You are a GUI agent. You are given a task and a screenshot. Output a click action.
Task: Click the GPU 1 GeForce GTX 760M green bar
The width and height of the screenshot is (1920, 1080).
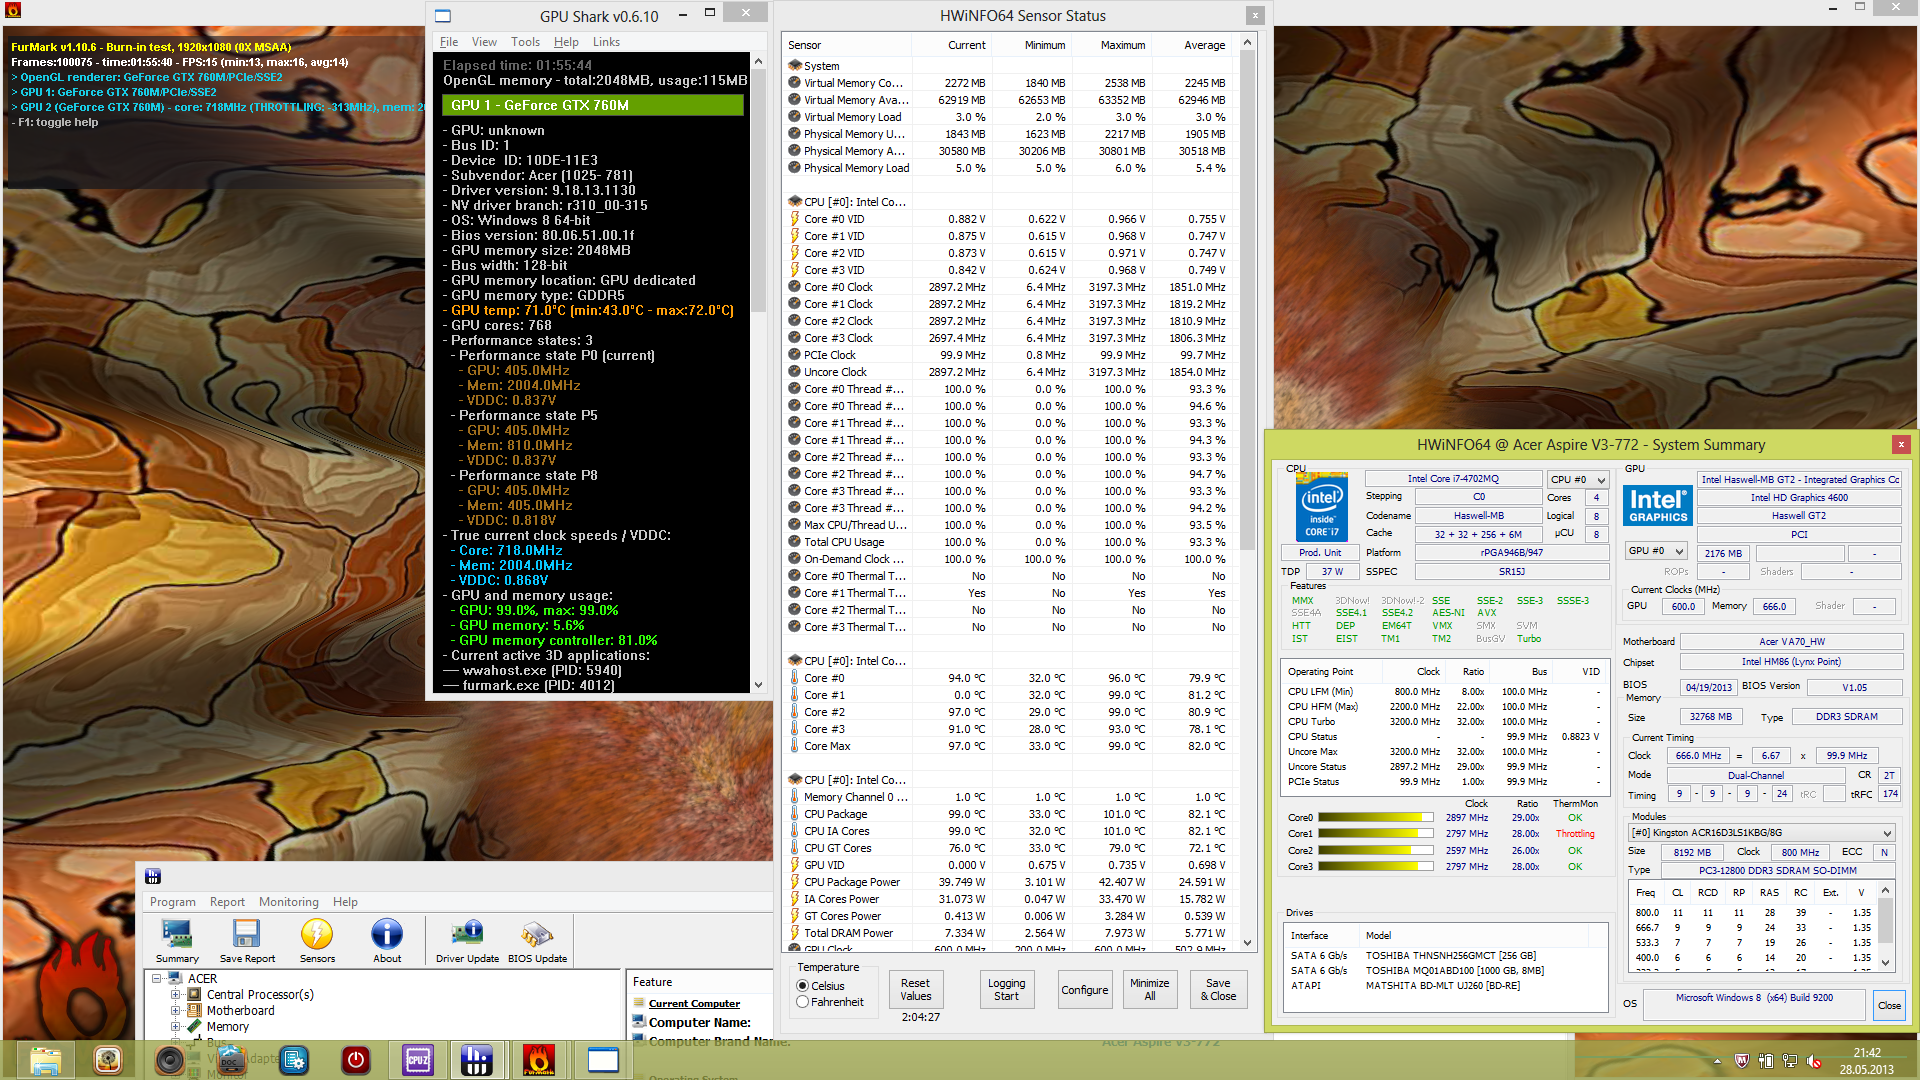point(594,105)
